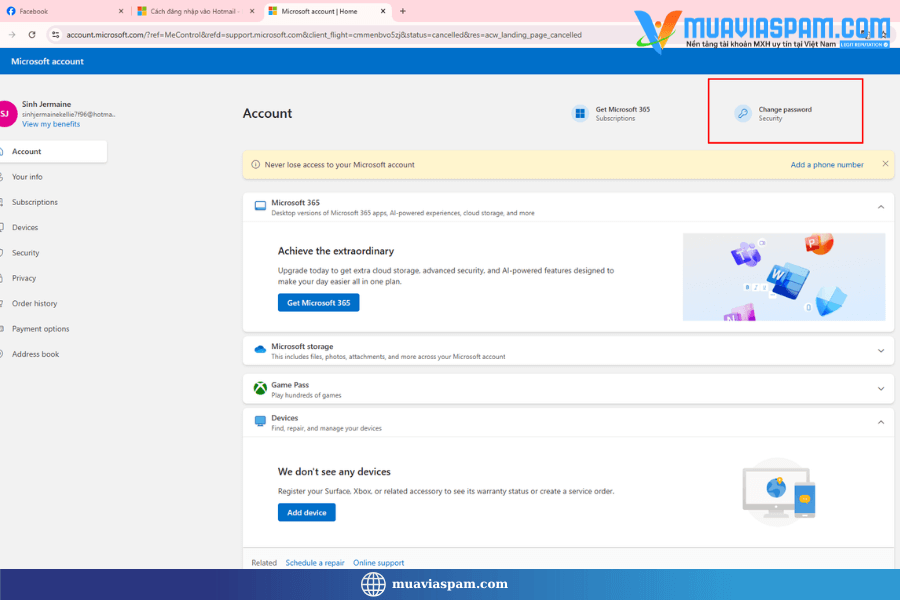
Task: Reload the page with the refresh icon
Action: [32, 34]
